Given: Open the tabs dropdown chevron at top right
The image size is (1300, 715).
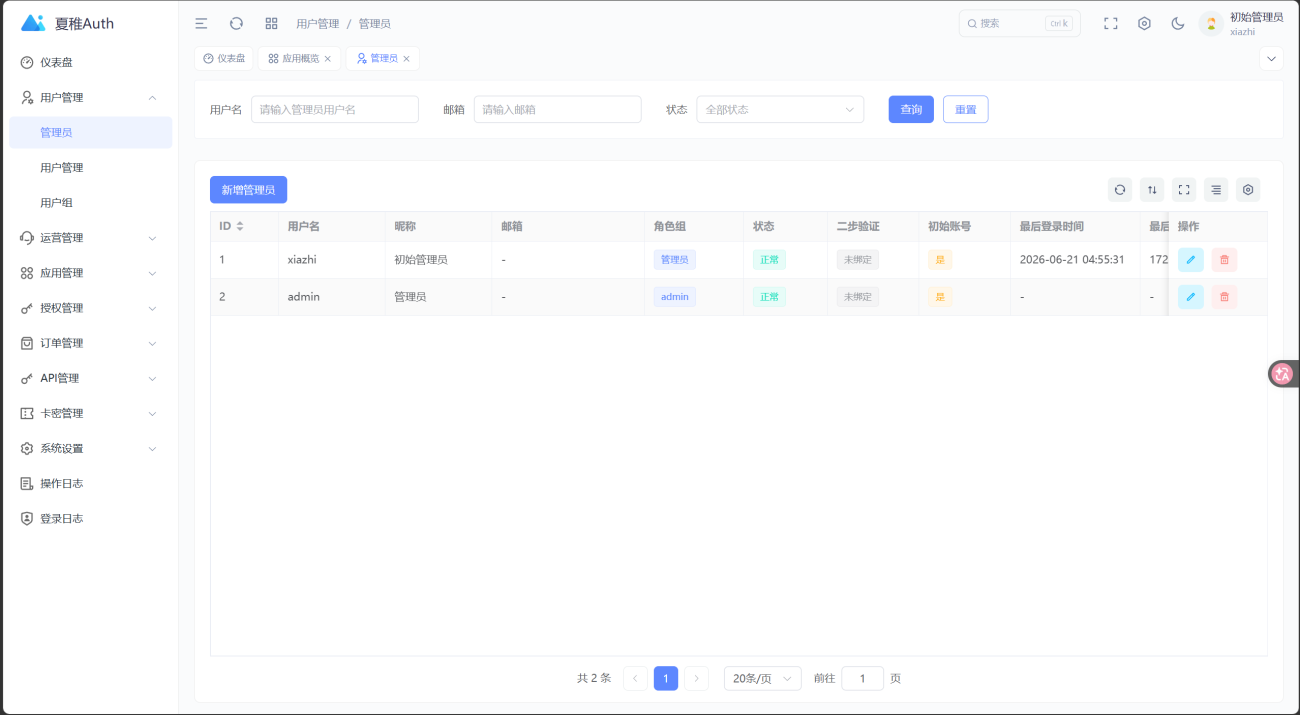Looking at the screenshot, I should click(x=1271, y=59).
